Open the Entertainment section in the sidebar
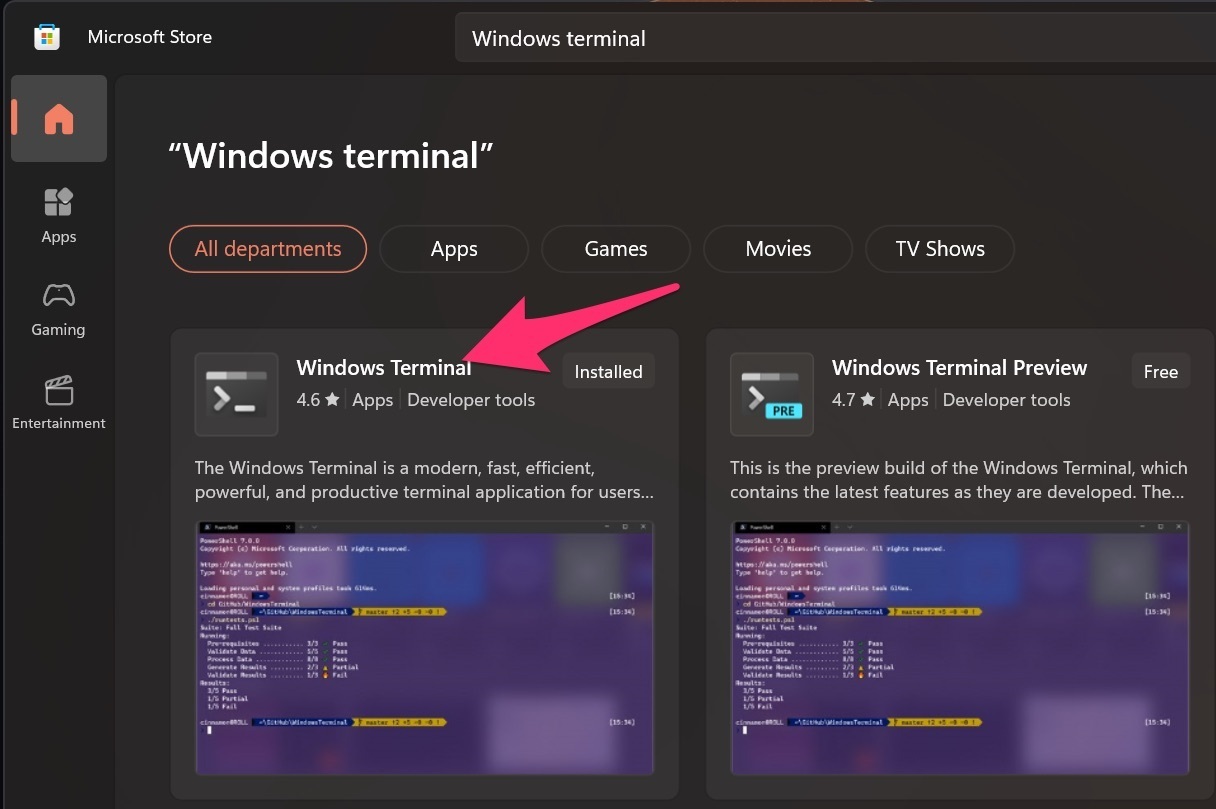 [58, 401]
